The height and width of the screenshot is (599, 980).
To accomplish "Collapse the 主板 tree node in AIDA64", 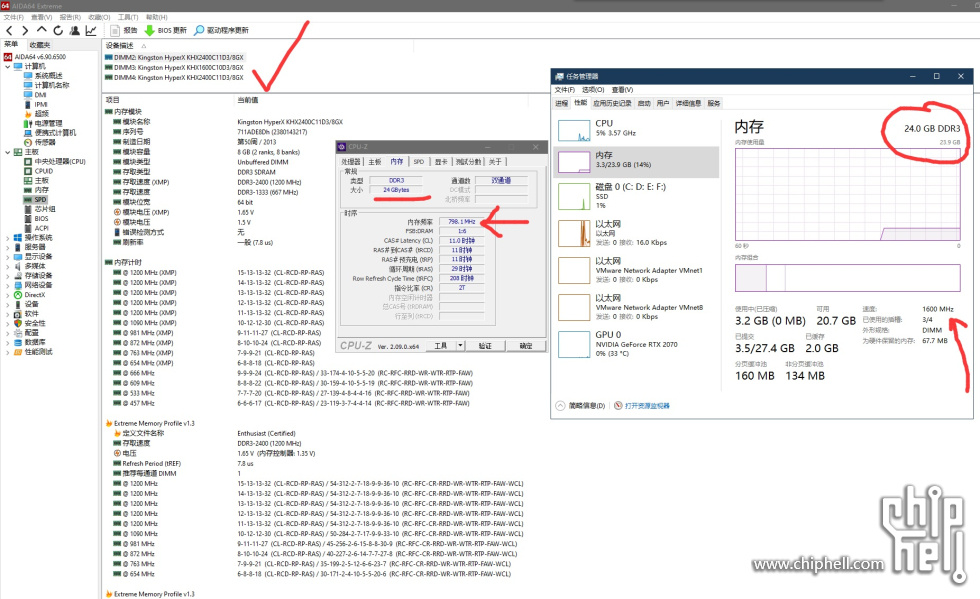I will [x=8, y=152].
